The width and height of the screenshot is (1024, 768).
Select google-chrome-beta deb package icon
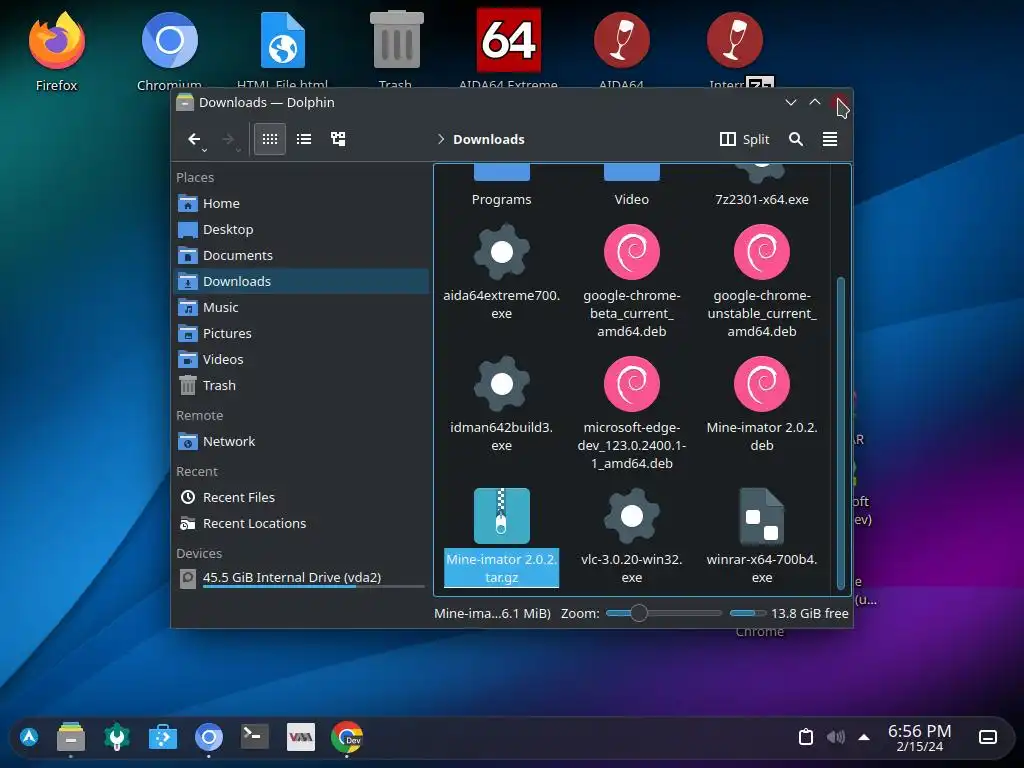pyautogui.click(x=632, y=252)
